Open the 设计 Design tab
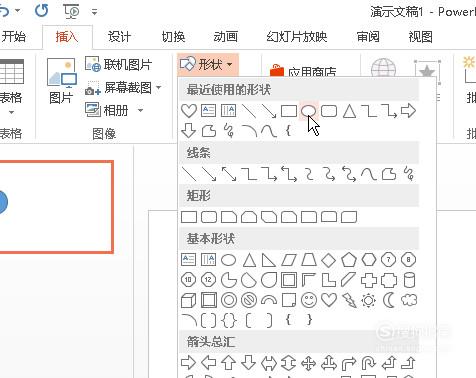Image resolution: width=476 pixels, height=378 pixels. tap(119, 37)
